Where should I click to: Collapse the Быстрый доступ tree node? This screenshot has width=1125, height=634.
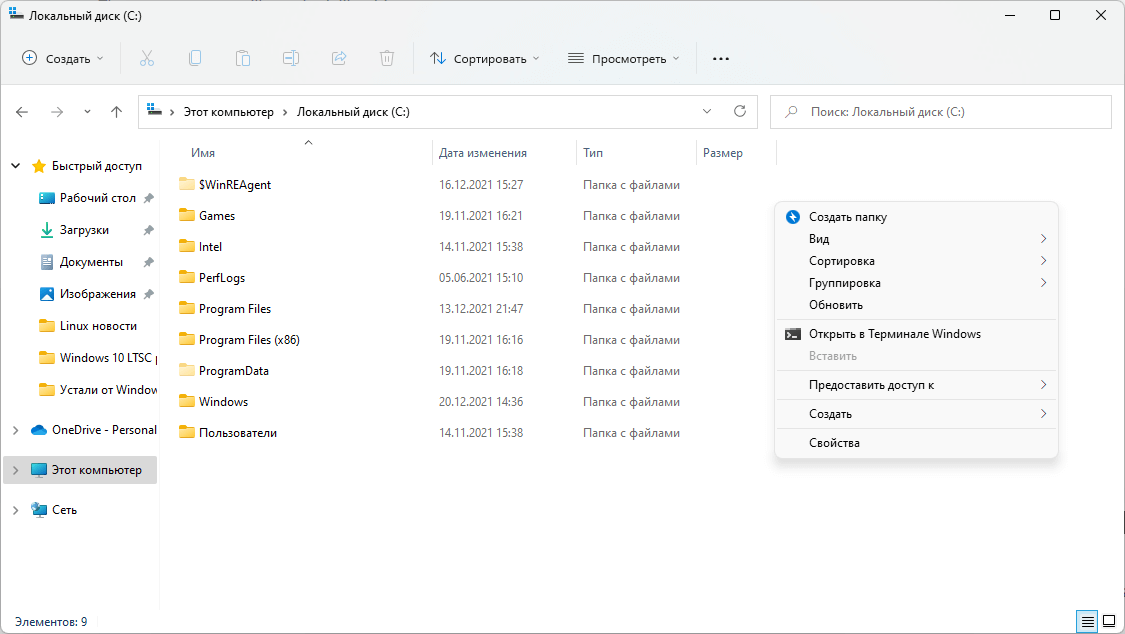pos(15,166)
